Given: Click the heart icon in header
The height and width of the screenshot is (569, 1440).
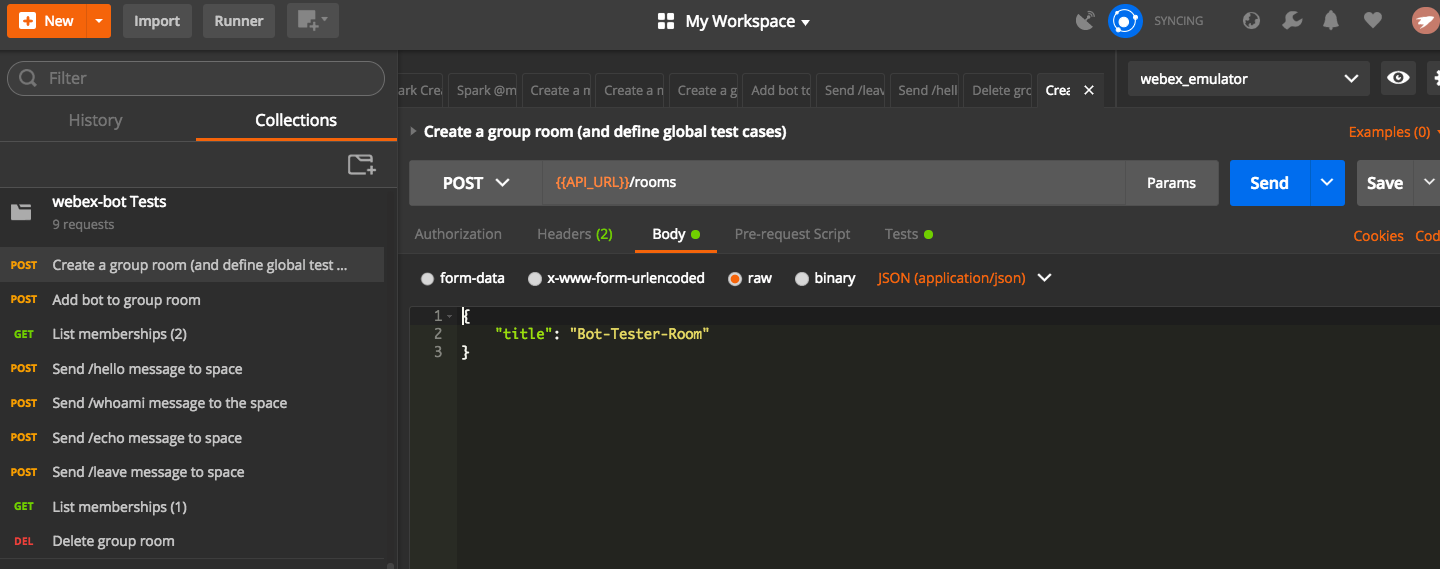Looking at the screenshot, I should 1372,21.
